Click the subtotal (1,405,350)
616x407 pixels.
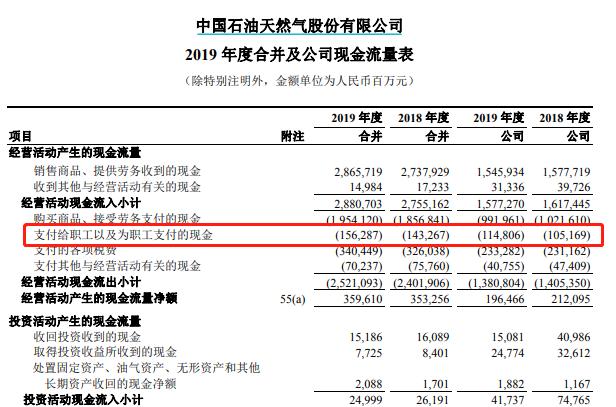tap(563, 283)
